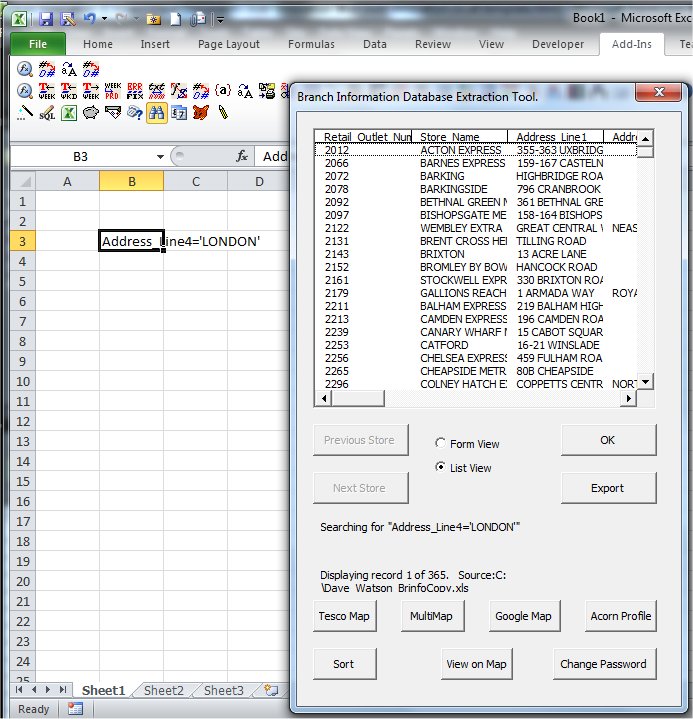Select the BRIXTON store row
The image size is (693, 719).
476,254
